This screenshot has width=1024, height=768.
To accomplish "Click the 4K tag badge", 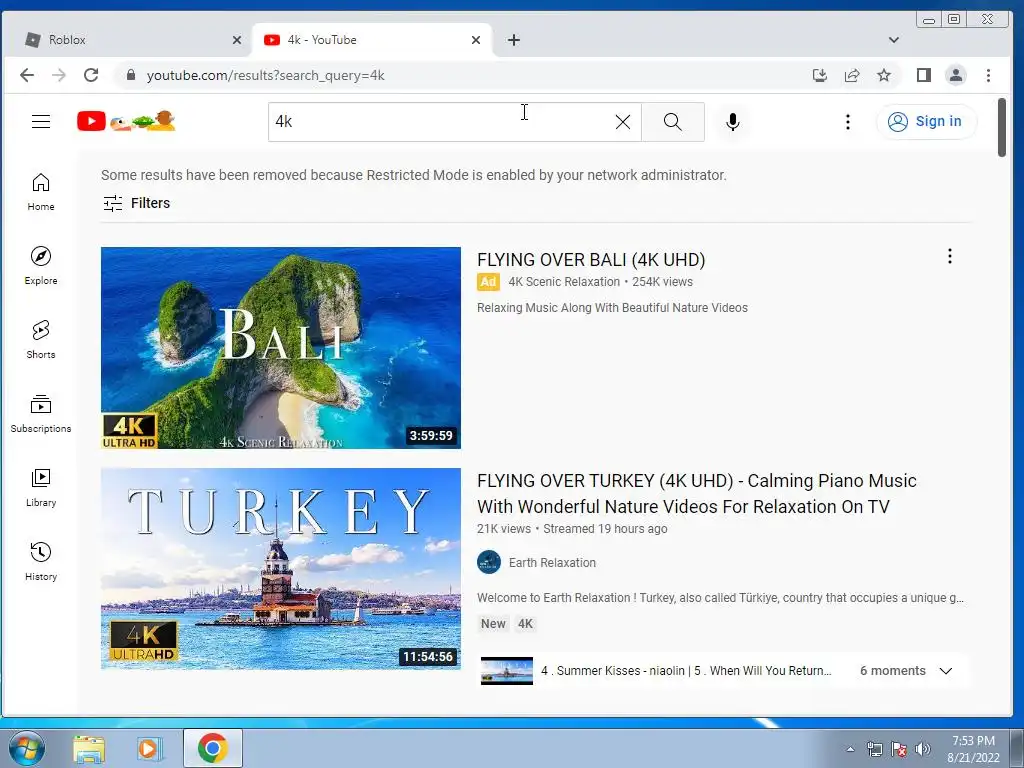I will [x=525, y=624].
